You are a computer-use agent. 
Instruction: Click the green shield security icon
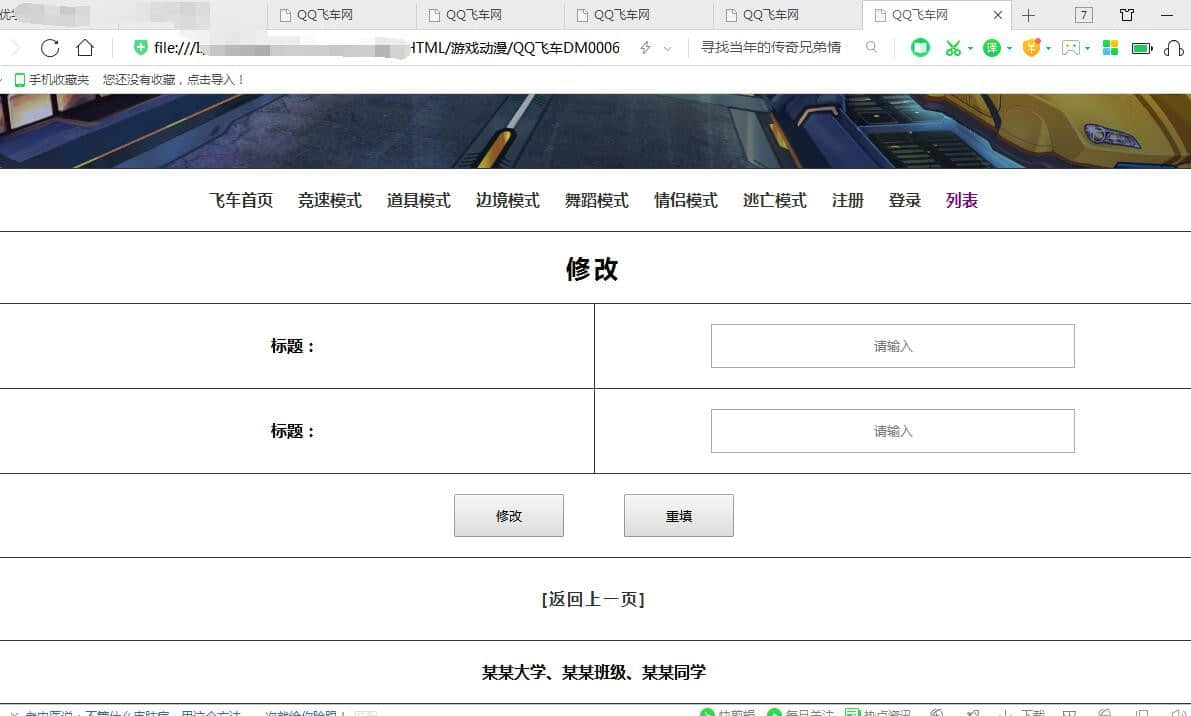[141, 48]
